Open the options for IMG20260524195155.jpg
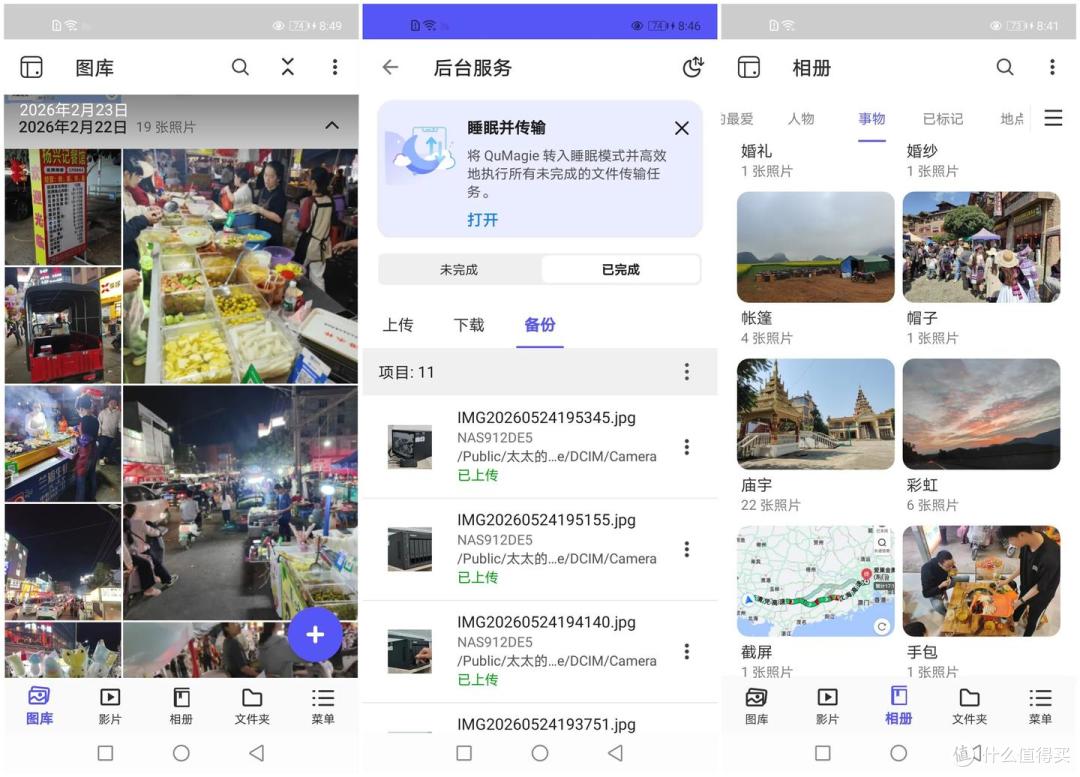Viewport: 1080px width, 777px height. tap(687, 549)
